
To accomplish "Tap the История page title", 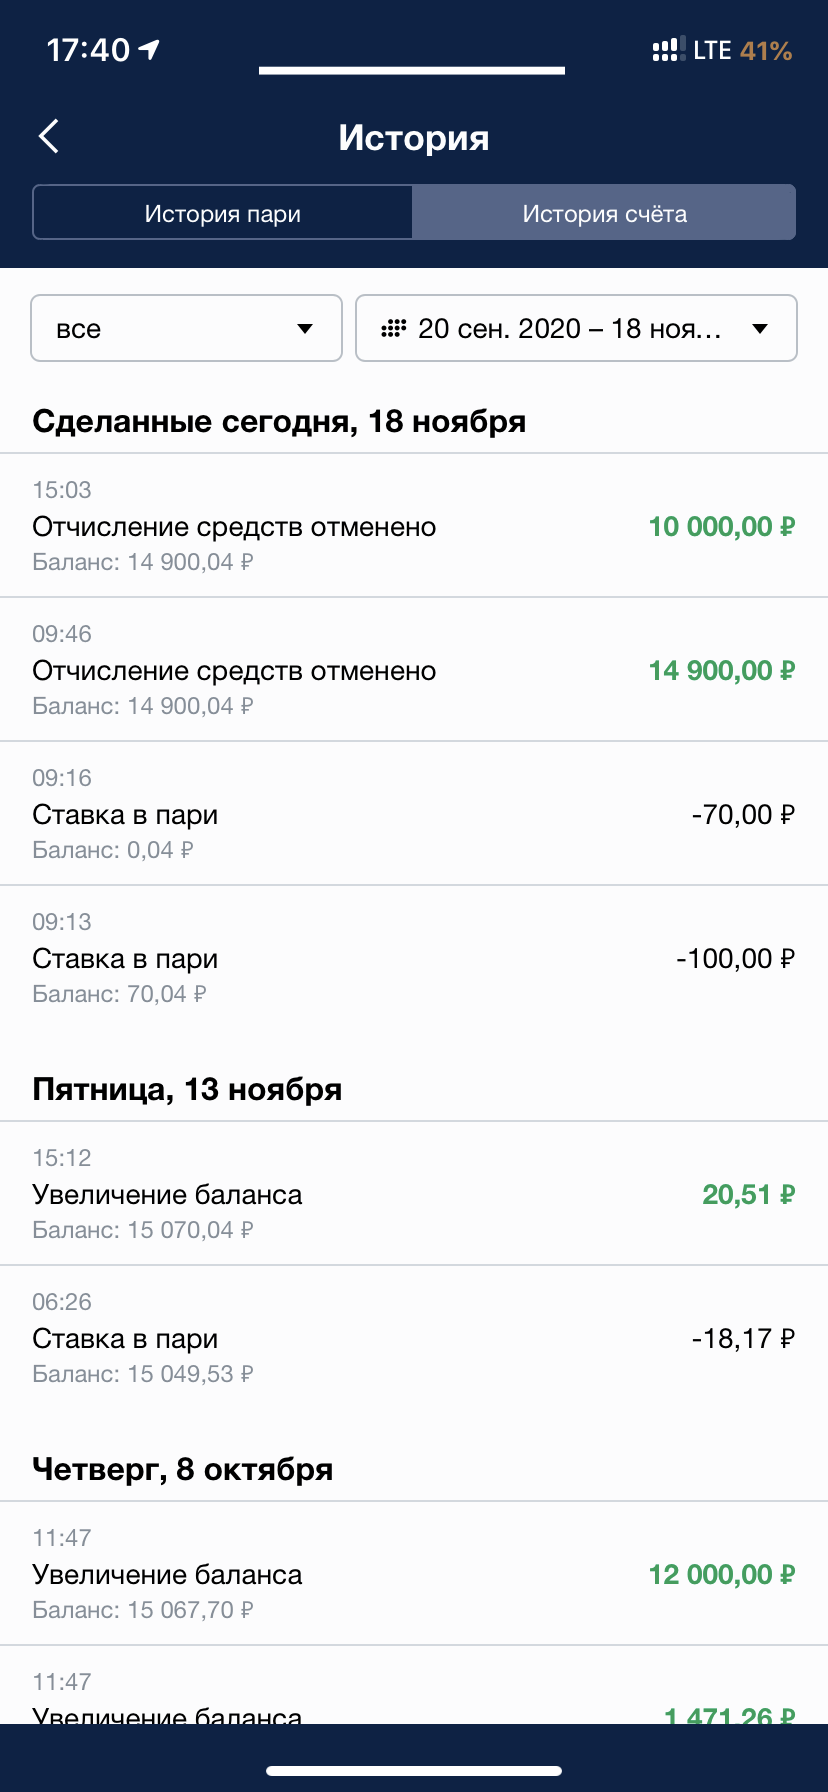I will (x=414, y=138).
